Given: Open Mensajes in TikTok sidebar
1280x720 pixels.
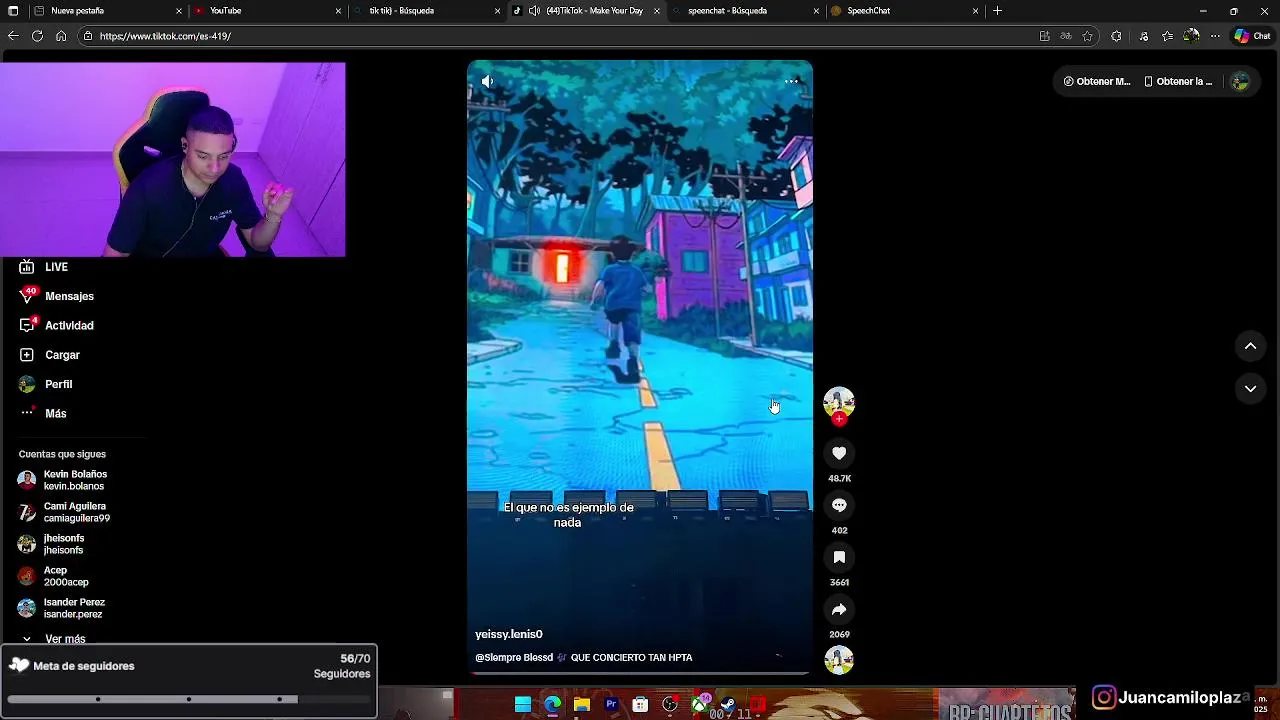Looking at the screenshot, I should (x=57, y=296).
